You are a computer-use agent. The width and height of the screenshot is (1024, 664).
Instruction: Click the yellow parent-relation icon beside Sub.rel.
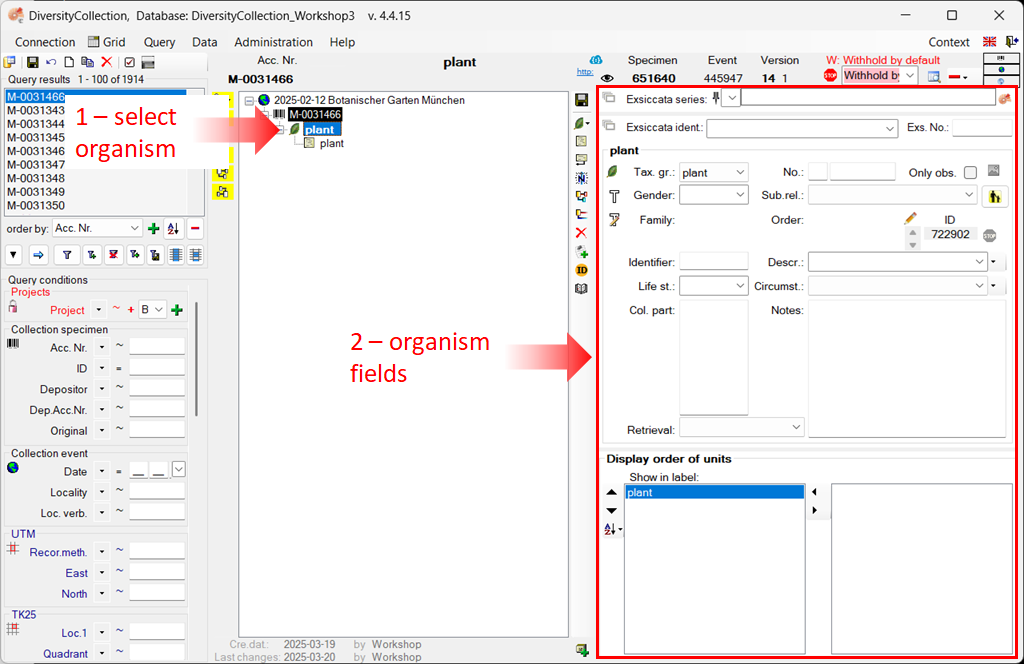(994, 197)
